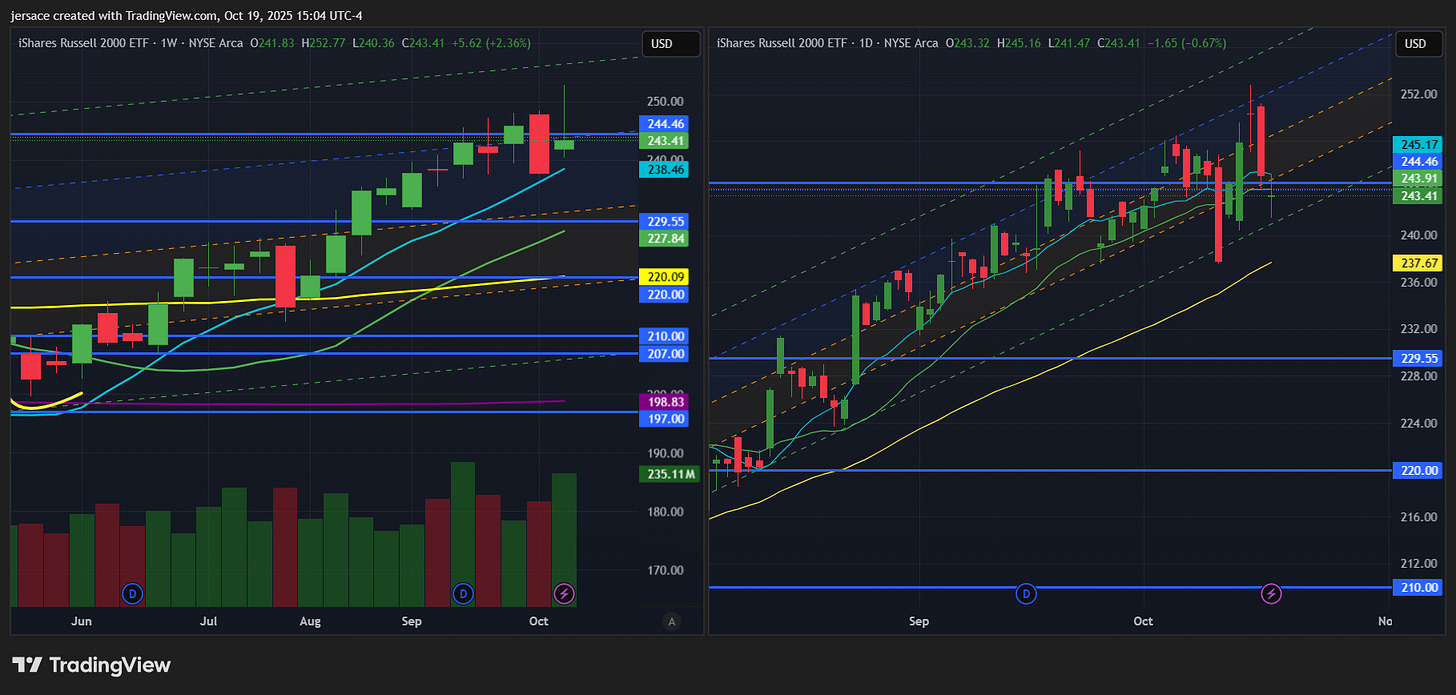Click the 244.46 level label on daily chart
Image resolution: width=1456 pixels, height=695 pixels.
pos(1420,161)
